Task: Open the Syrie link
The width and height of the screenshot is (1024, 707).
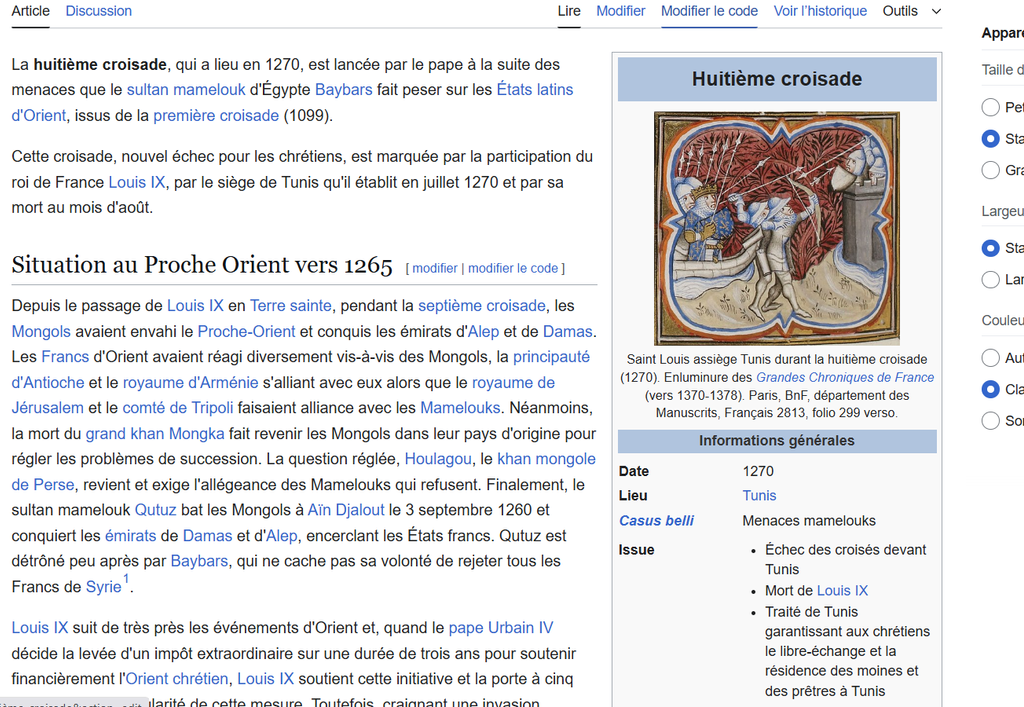Action: pyautogui.click(x=104, y=587)
